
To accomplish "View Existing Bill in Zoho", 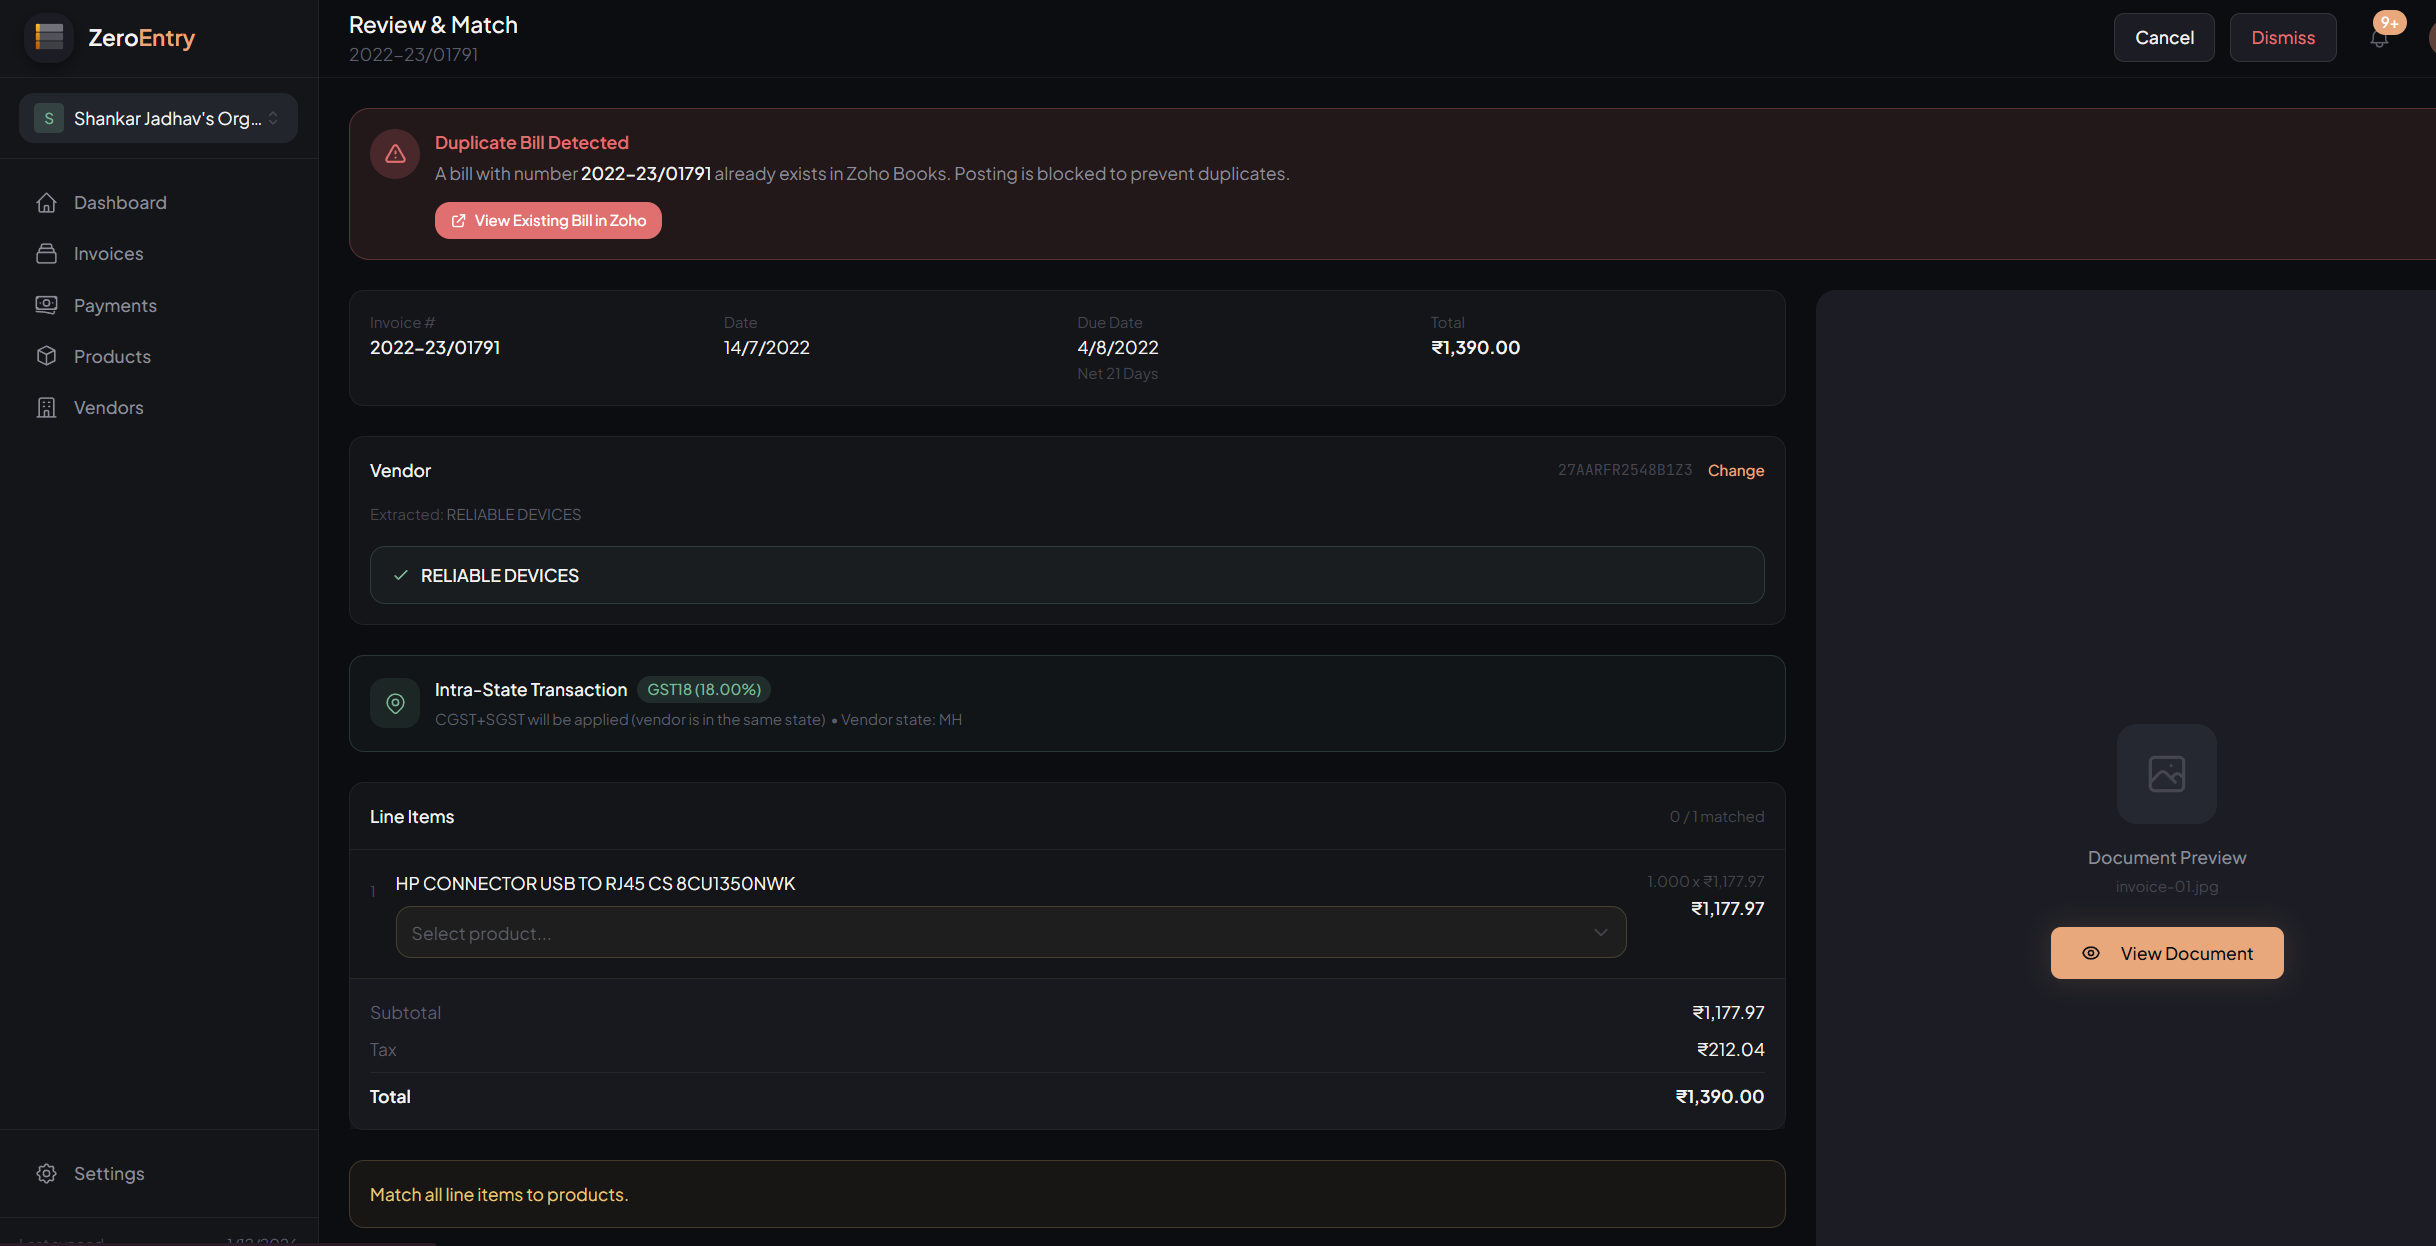I will click(547, 220).
